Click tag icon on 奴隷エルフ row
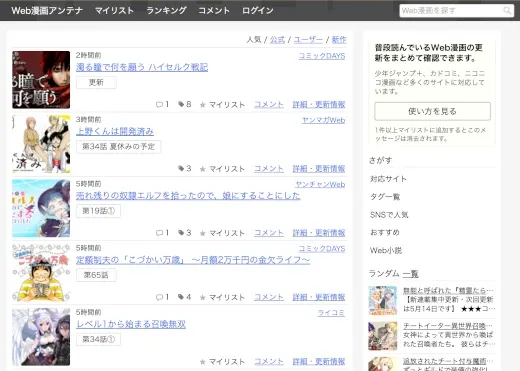520x371 pixels. [x=181, y=233]
